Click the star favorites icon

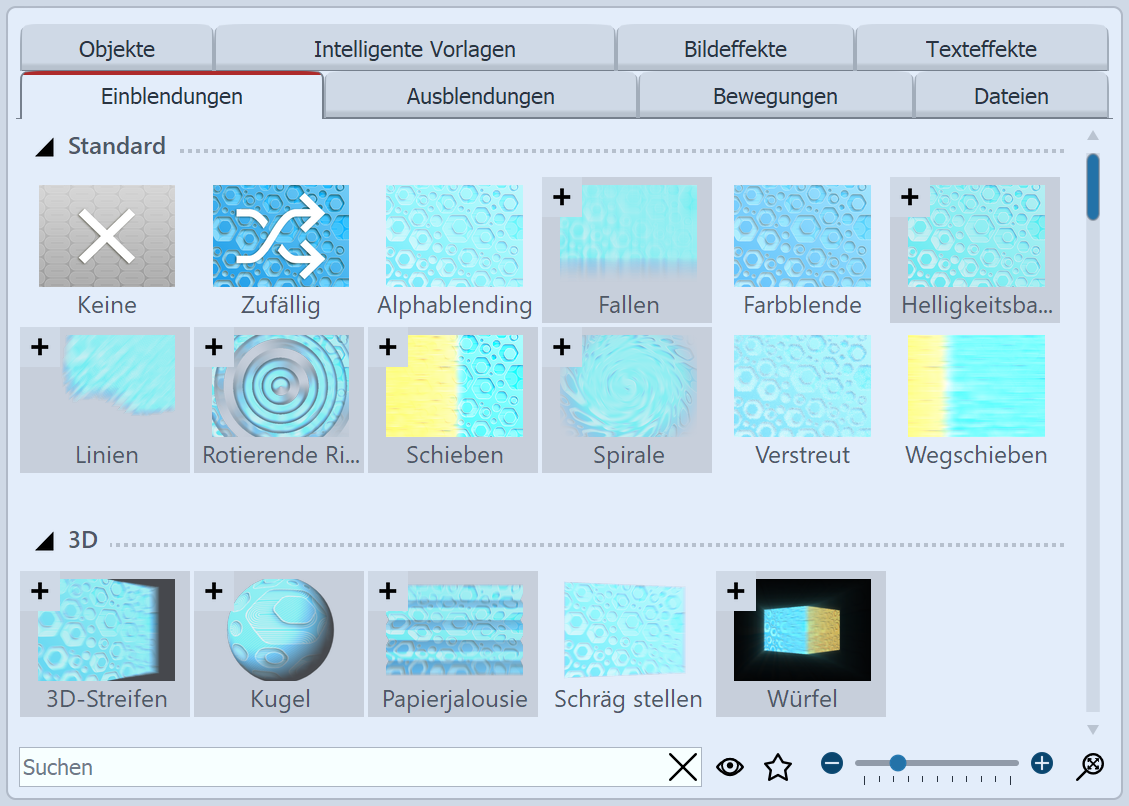click(x=777, y=767)
